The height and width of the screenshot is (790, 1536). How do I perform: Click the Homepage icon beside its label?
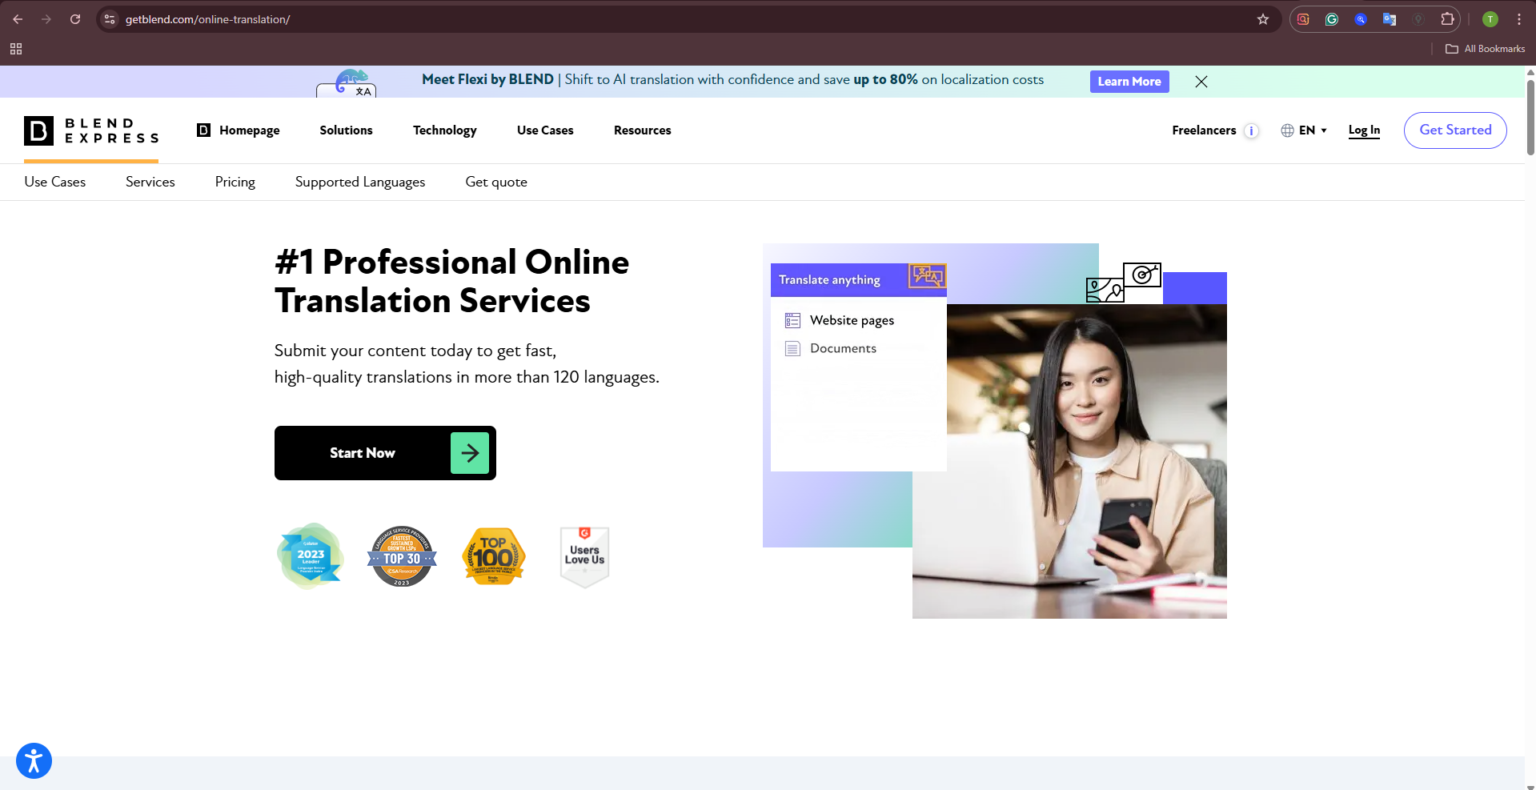203,130
